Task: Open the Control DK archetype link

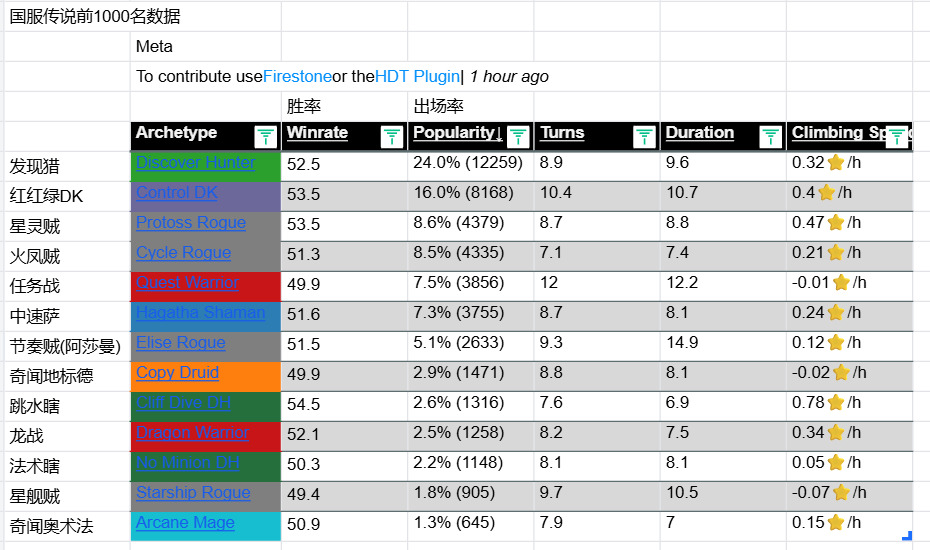Action: pyautogui.click(x=176, y=193)
